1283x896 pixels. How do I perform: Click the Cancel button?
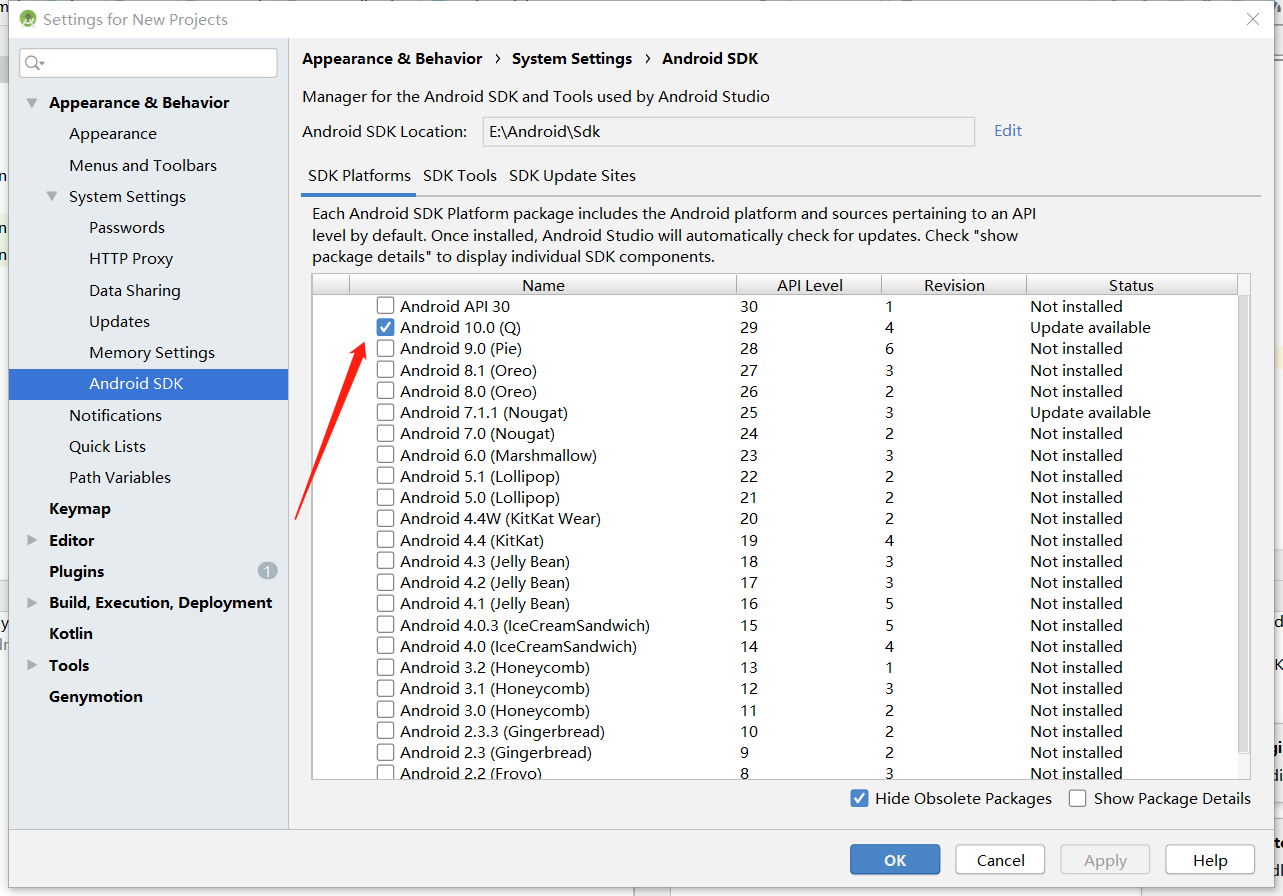(x=1000, y=860)
